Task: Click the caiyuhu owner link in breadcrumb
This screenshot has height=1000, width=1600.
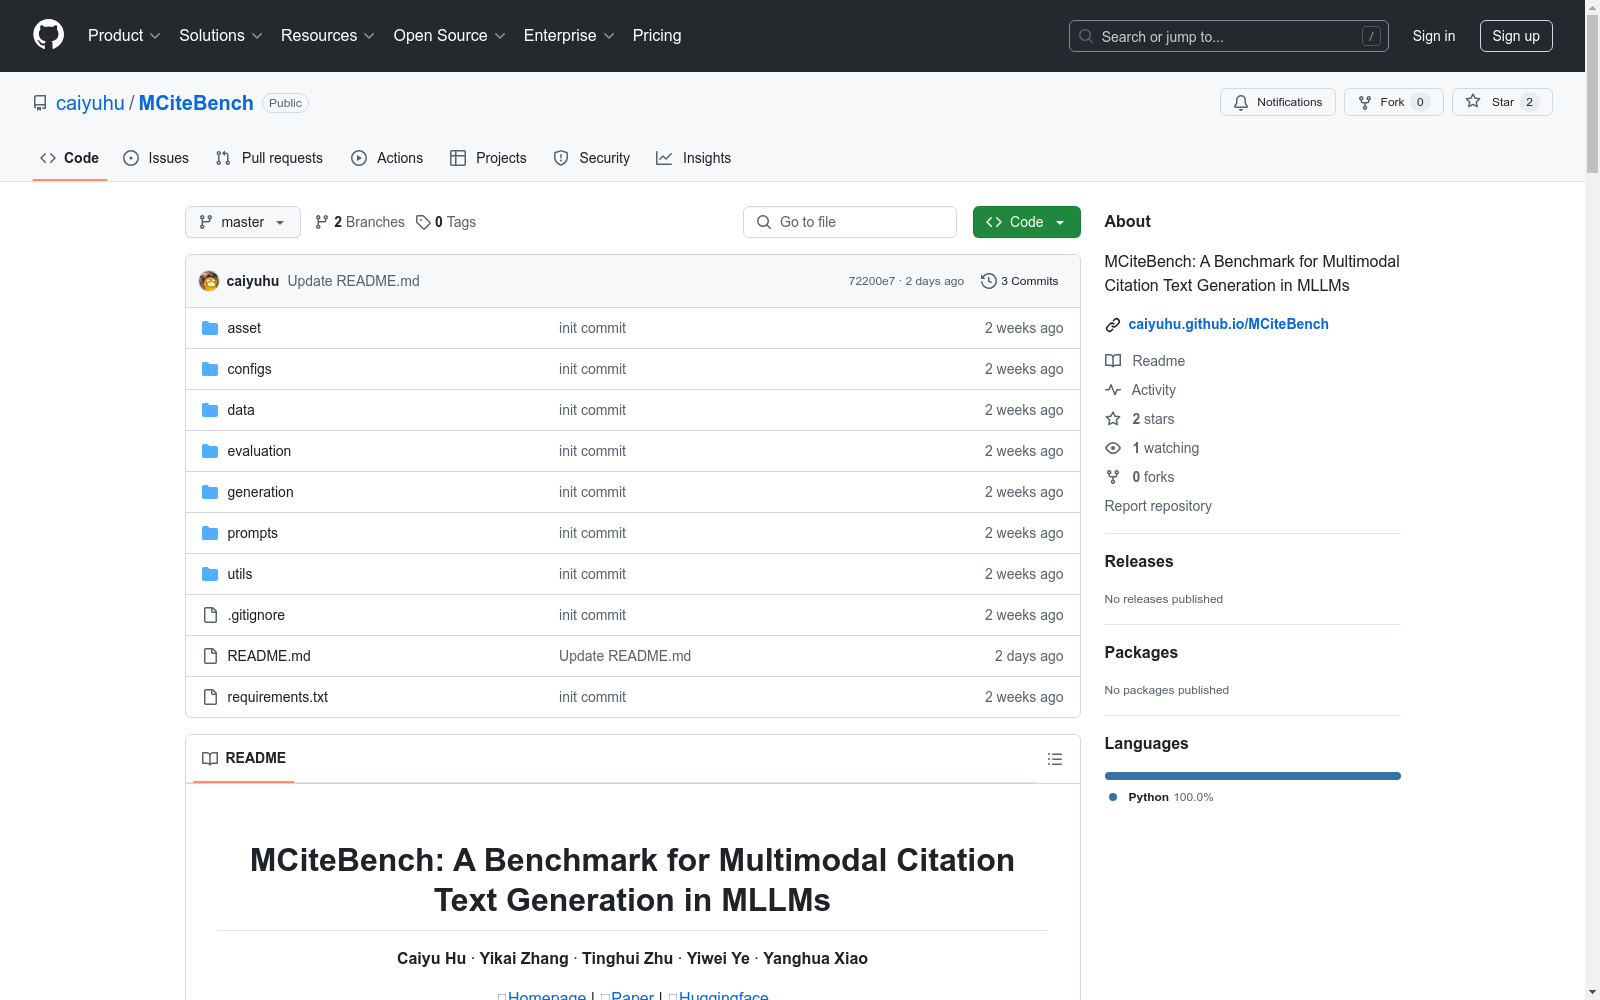Action: pyautogui.click(x=90, y=103)
